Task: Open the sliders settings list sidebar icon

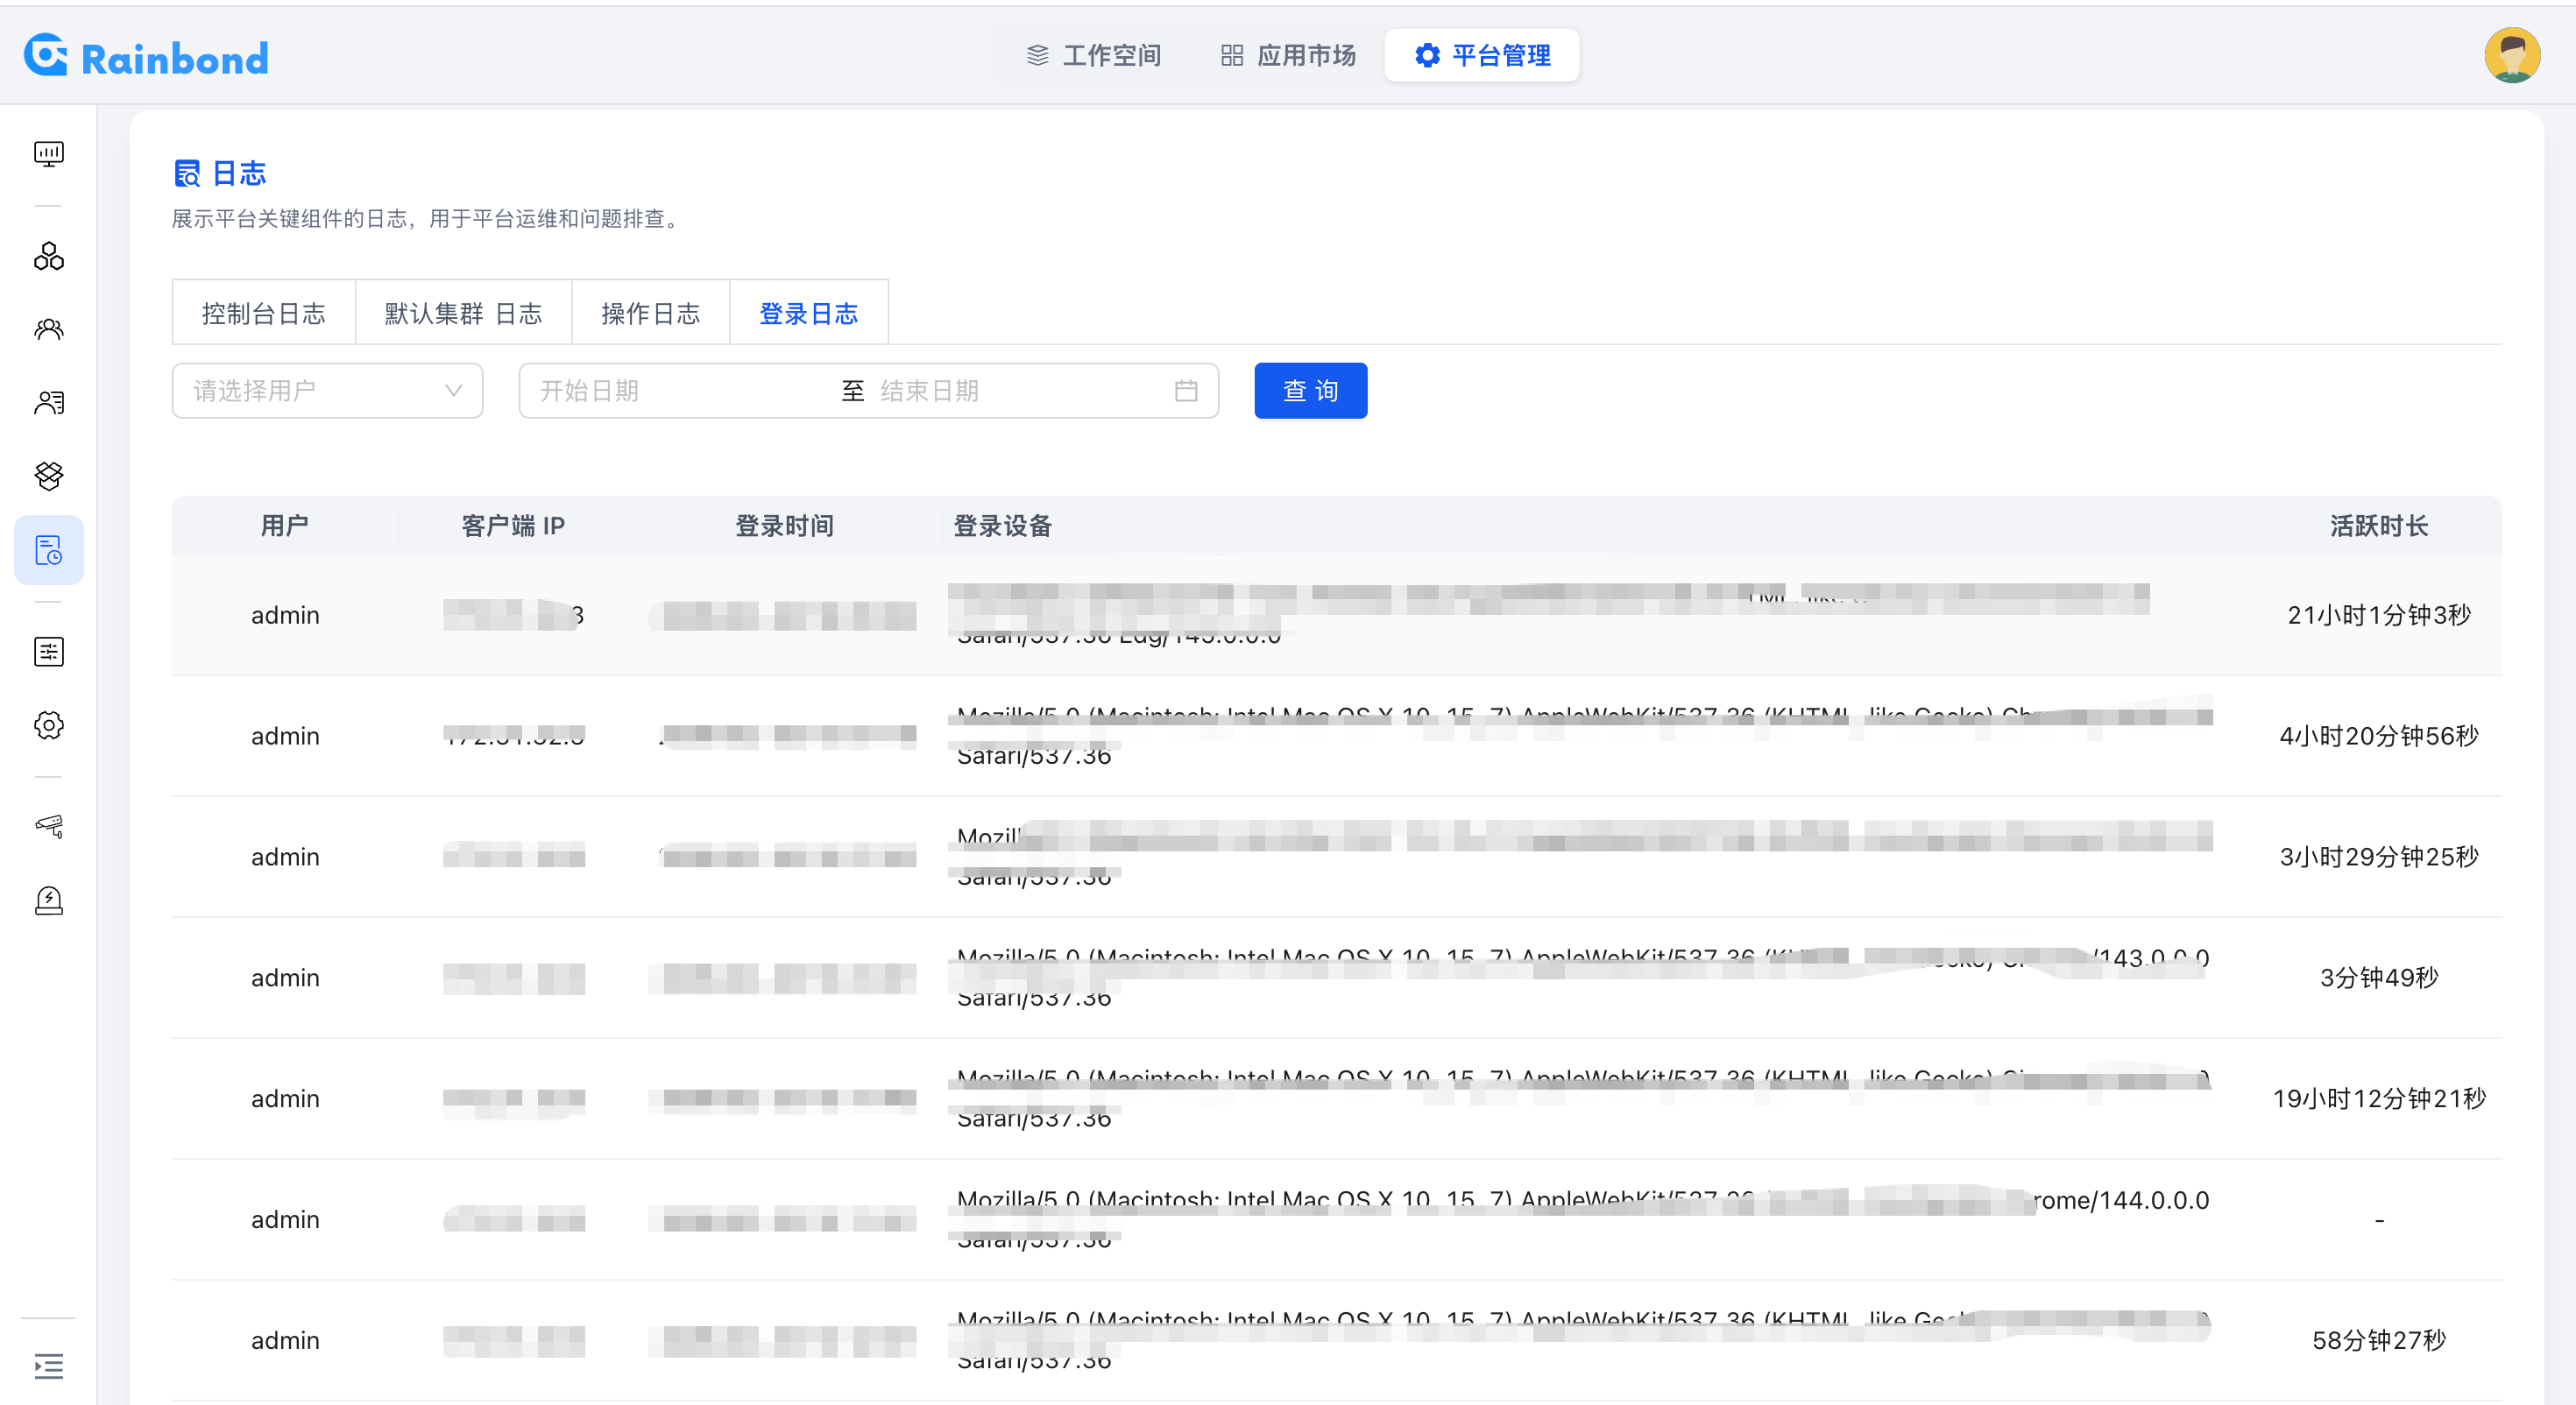Action: pyautogui.click(x=48, y=652)
